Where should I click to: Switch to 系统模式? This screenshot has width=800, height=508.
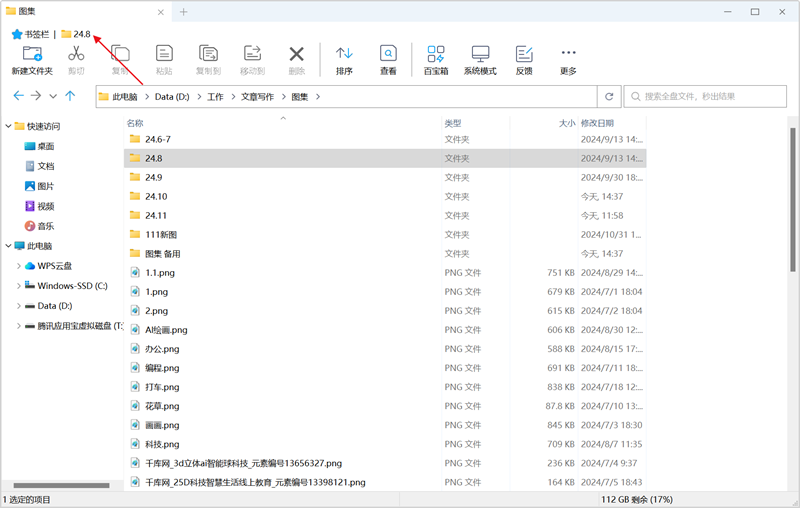pos(480,60)
